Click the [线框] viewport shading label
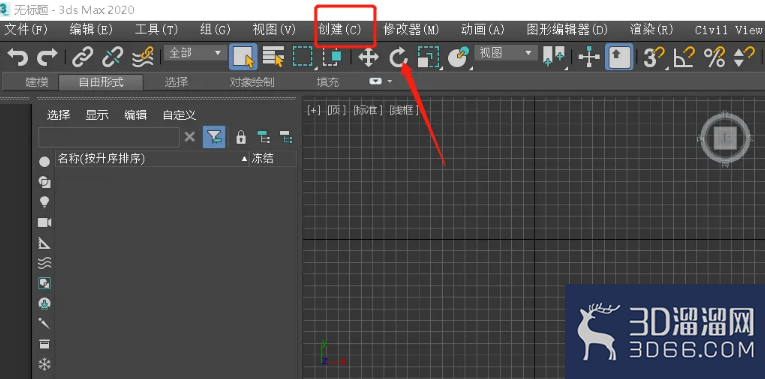 403,110
